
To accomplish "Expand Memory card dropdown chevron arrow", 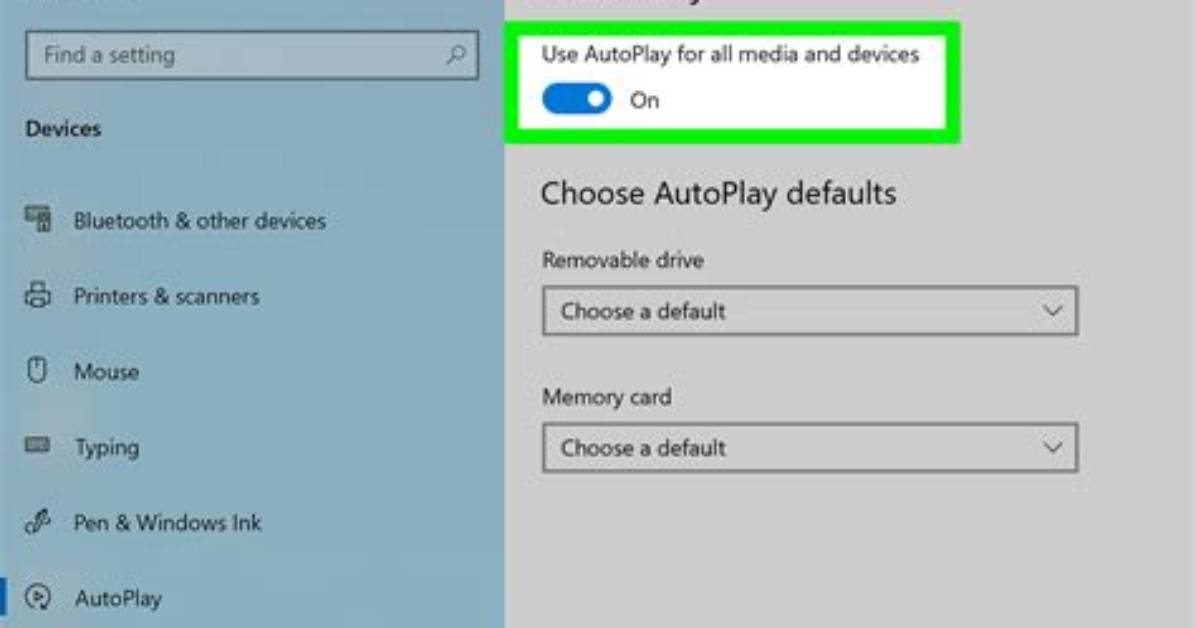I will (1053, 447).
